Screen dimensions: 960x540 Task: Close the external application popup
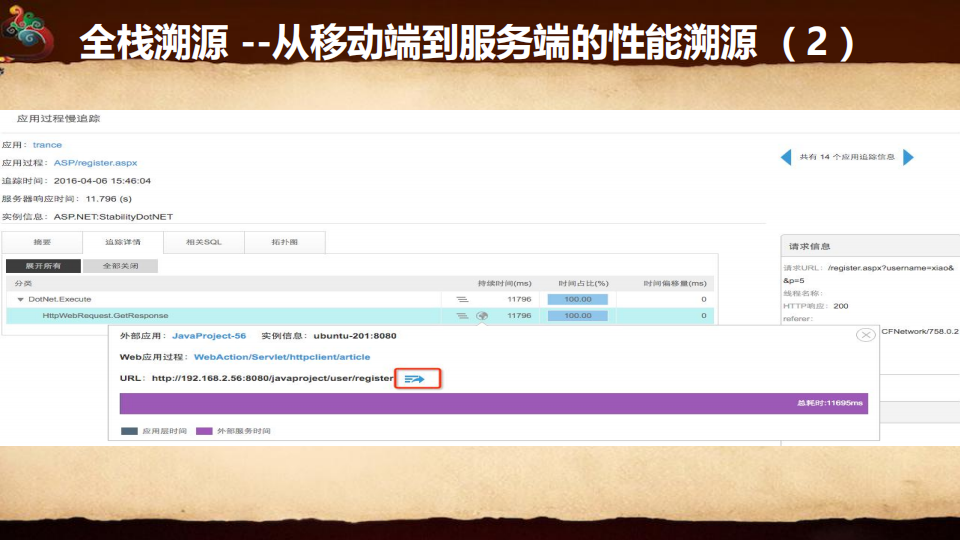[x=865, y=335]
